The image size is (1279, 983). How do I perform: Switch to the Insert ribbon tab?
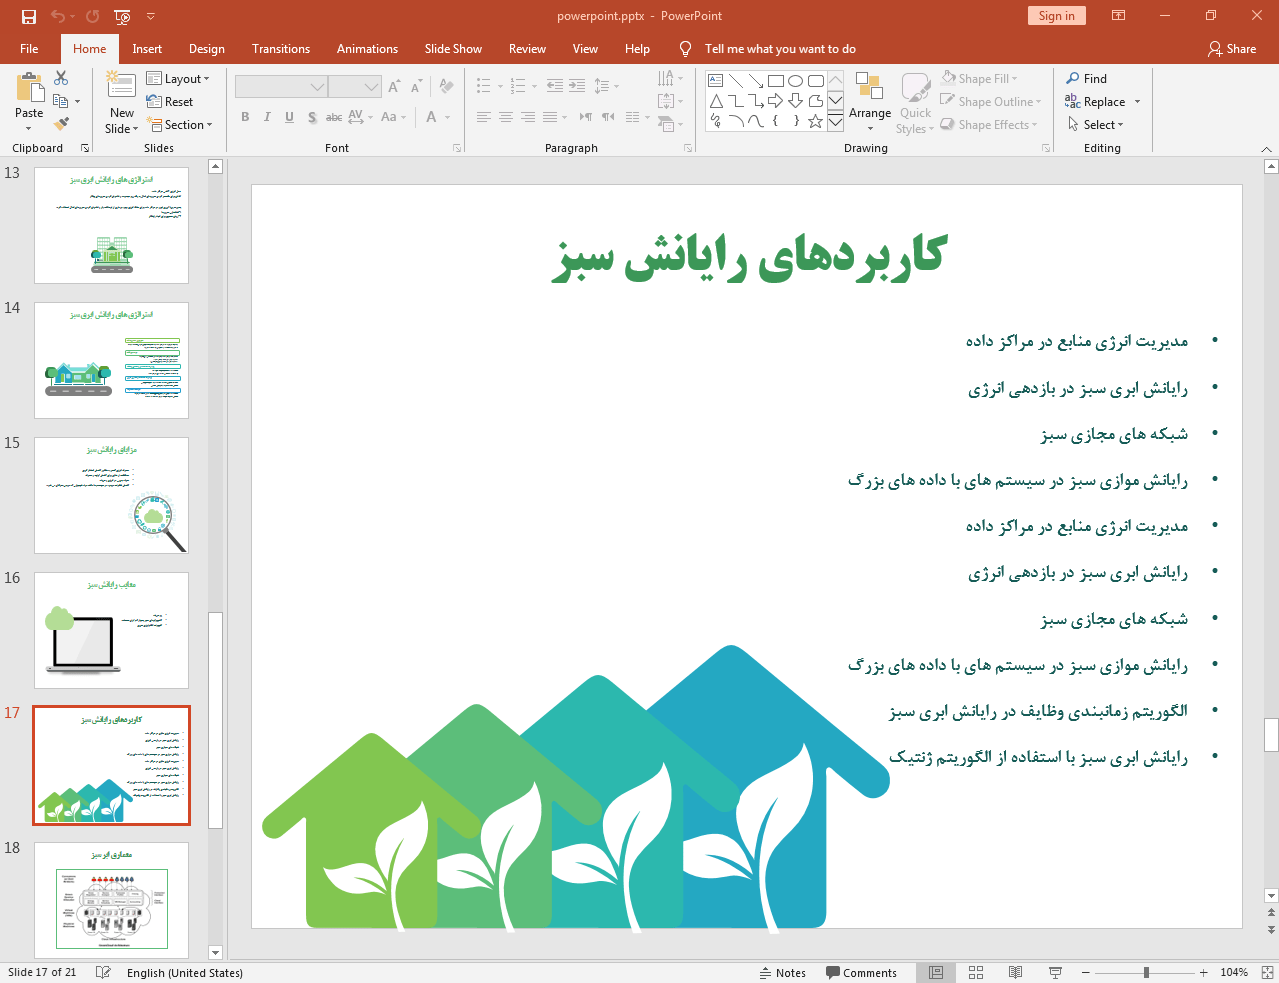coord(145,48)
